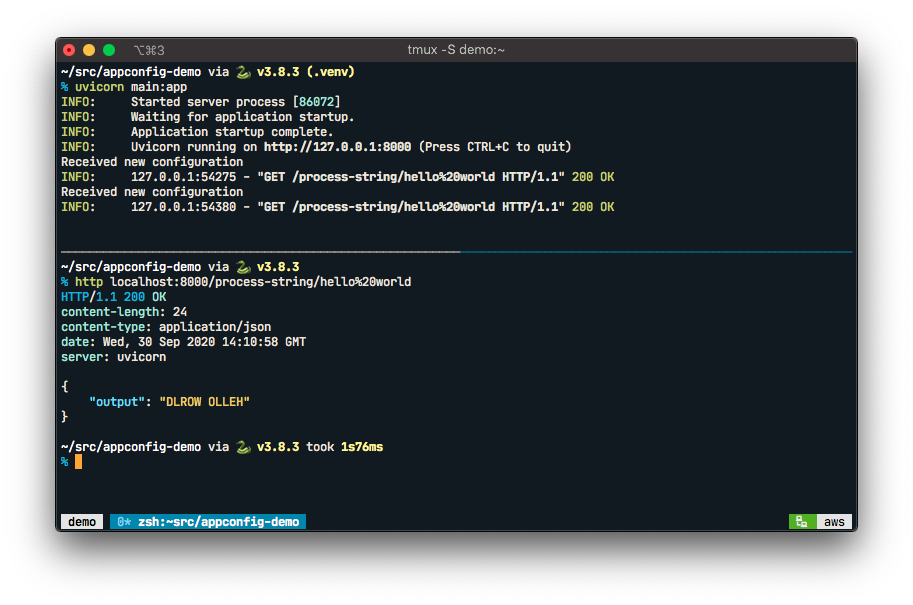Select the demo session name in tmux bar

point(81,521)
